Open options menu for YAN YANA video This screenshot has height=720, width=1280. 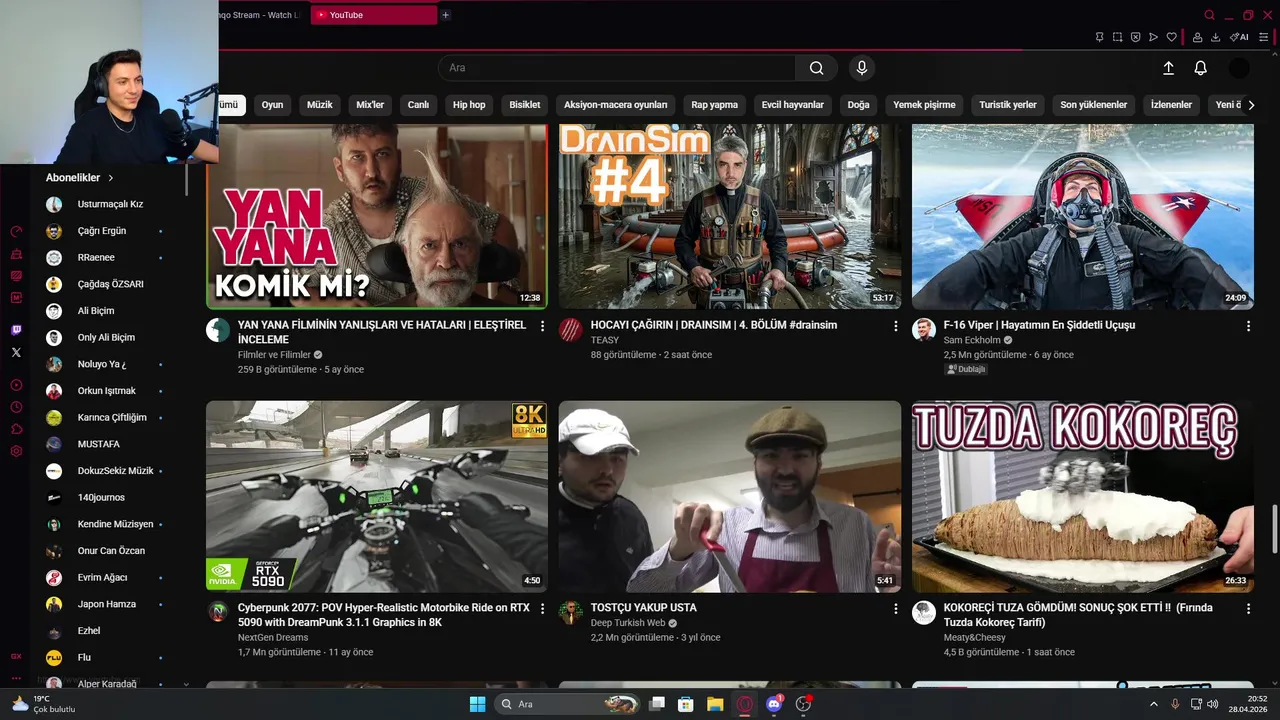(x=543, y=326)
